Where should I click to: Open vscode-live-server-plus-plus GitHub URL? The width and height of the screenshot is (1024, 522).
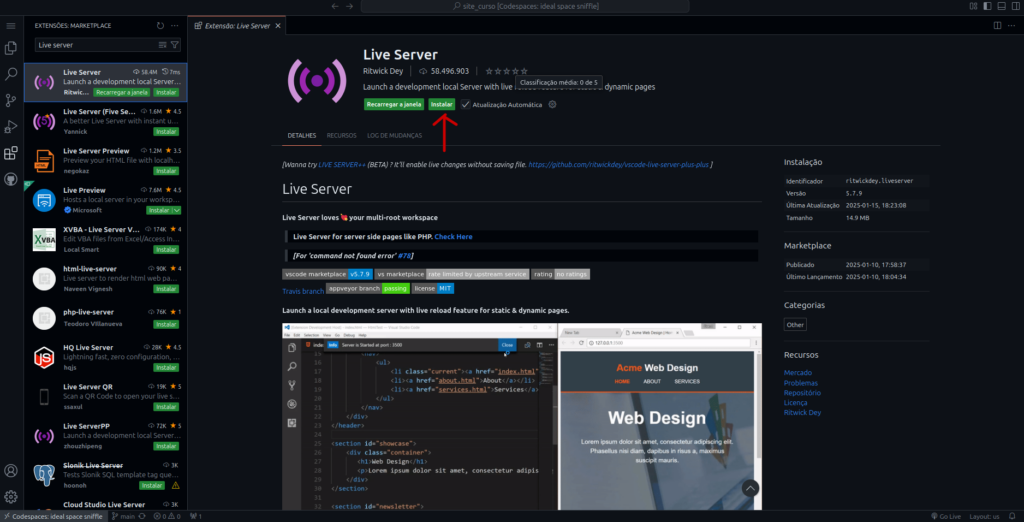[618, 165]
